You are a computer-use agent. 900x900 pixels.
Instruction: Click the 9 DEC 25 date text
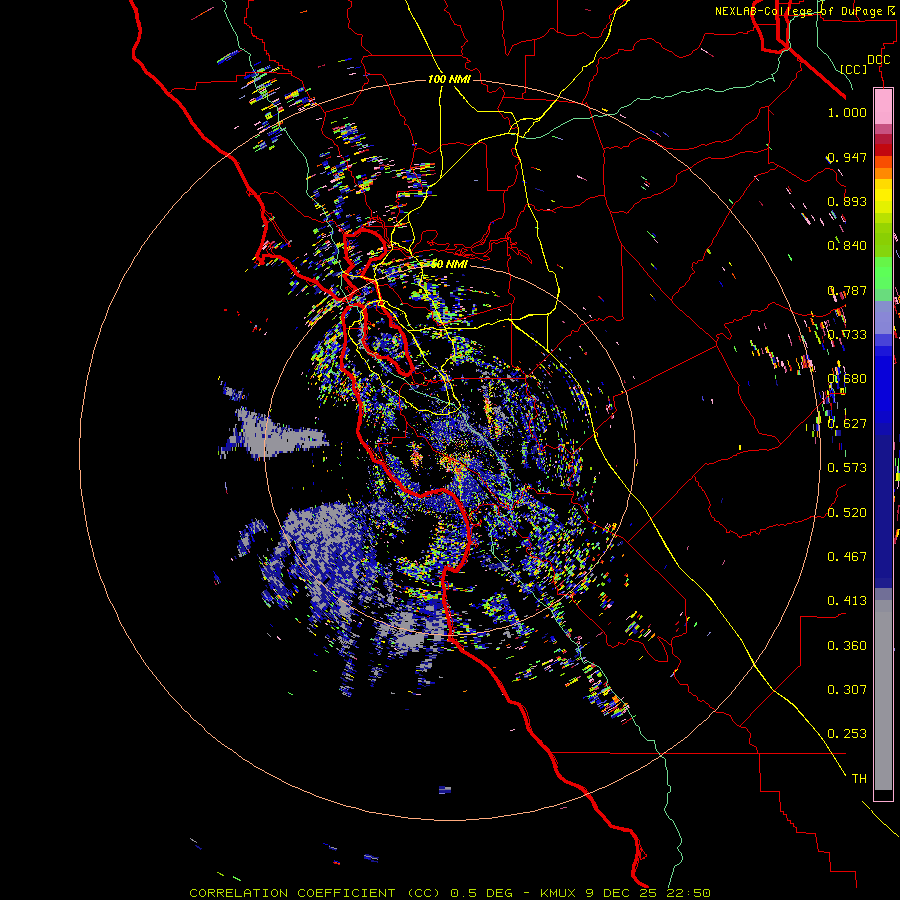pos(622,893)
